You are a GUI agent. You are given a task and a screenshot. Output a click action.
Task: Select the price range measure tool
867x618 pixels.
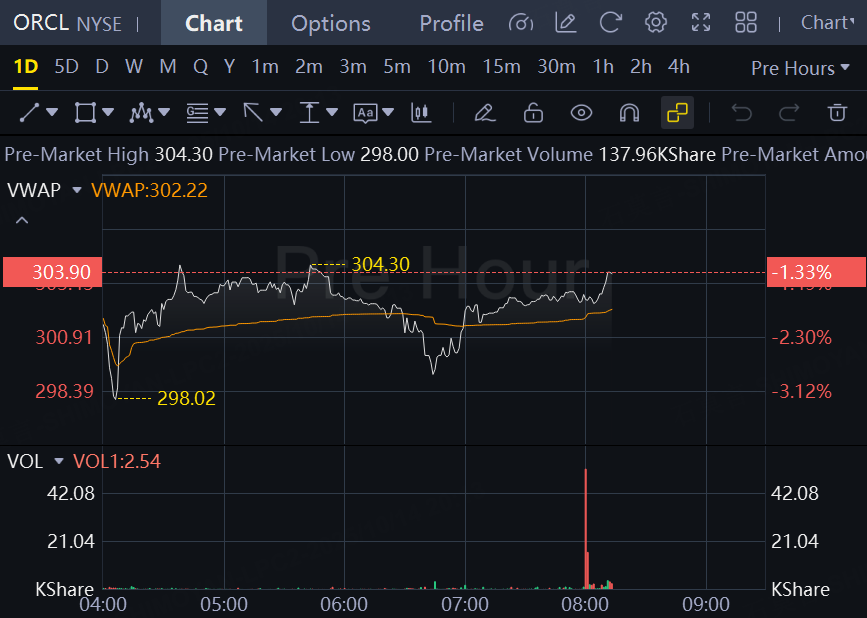click(x=309, y=113)
